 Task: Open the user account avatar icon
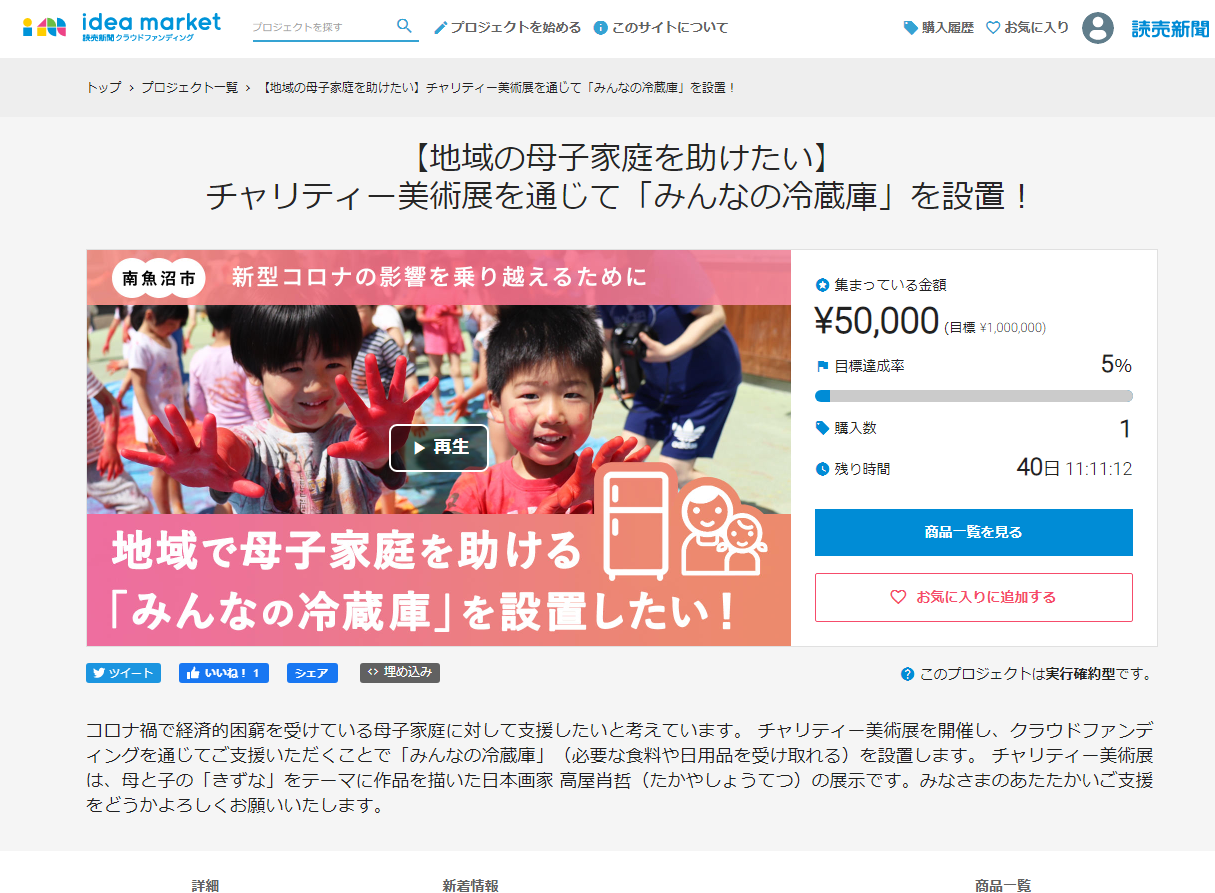(1097, 27)
